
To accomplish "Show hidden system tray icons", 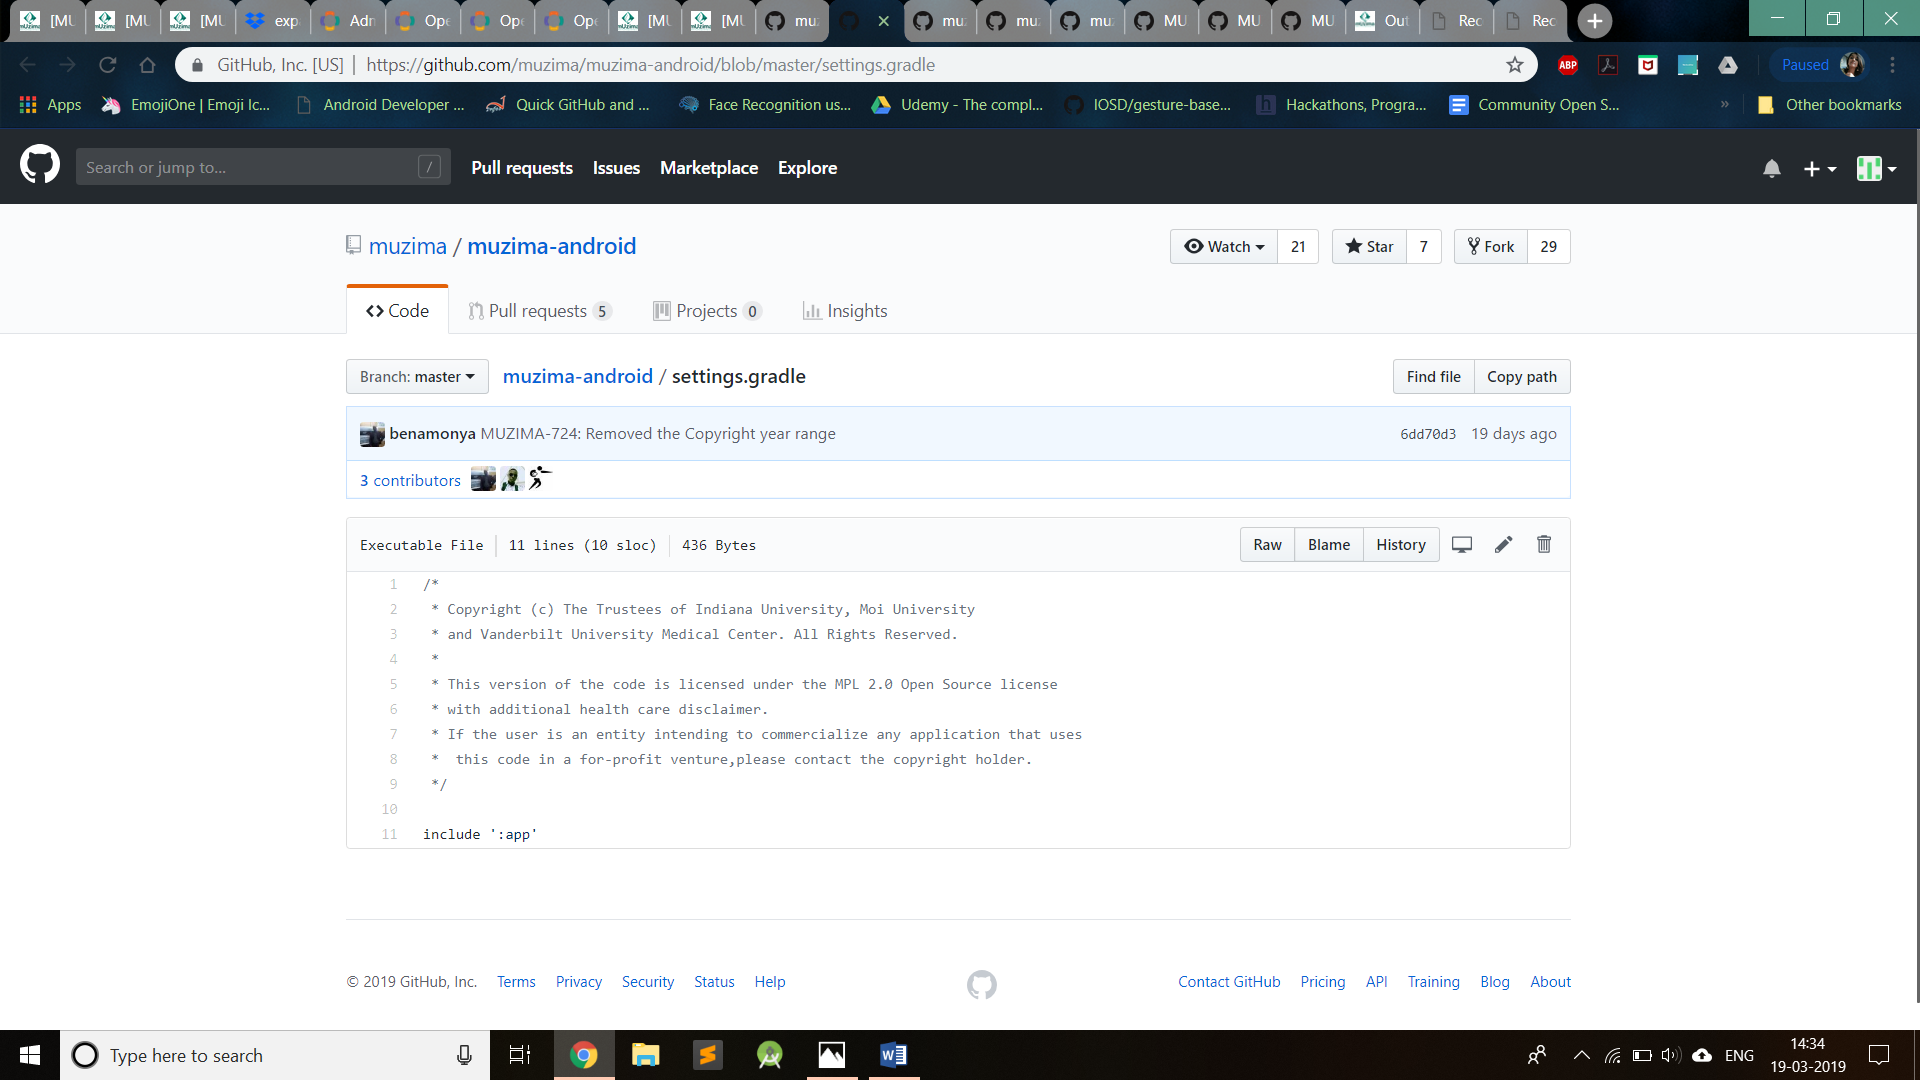I will pyautogui.click(x=1581, y=1055).
